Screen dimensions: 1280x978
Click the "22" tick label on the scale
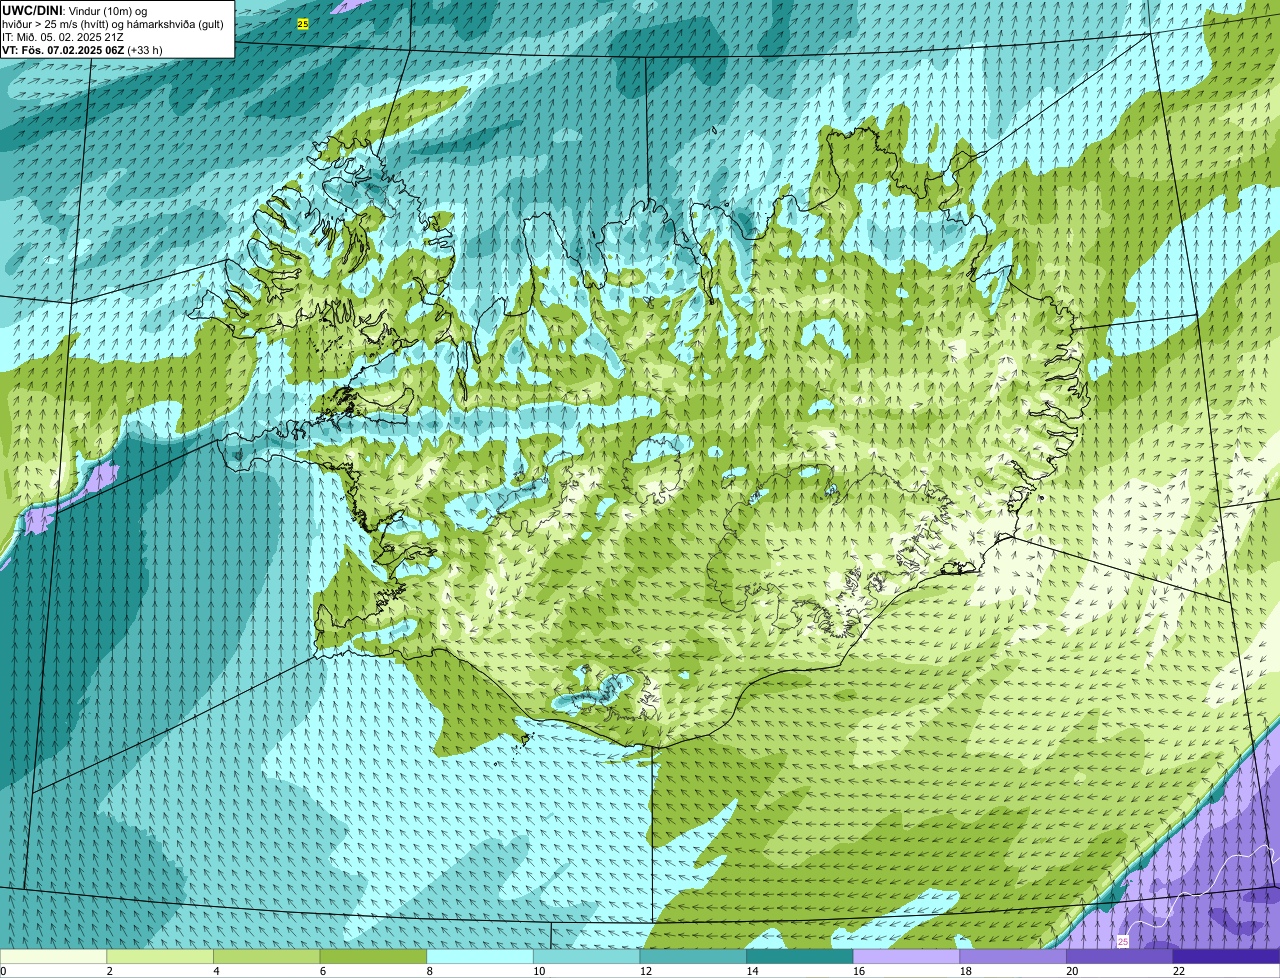pos(1179,971)
